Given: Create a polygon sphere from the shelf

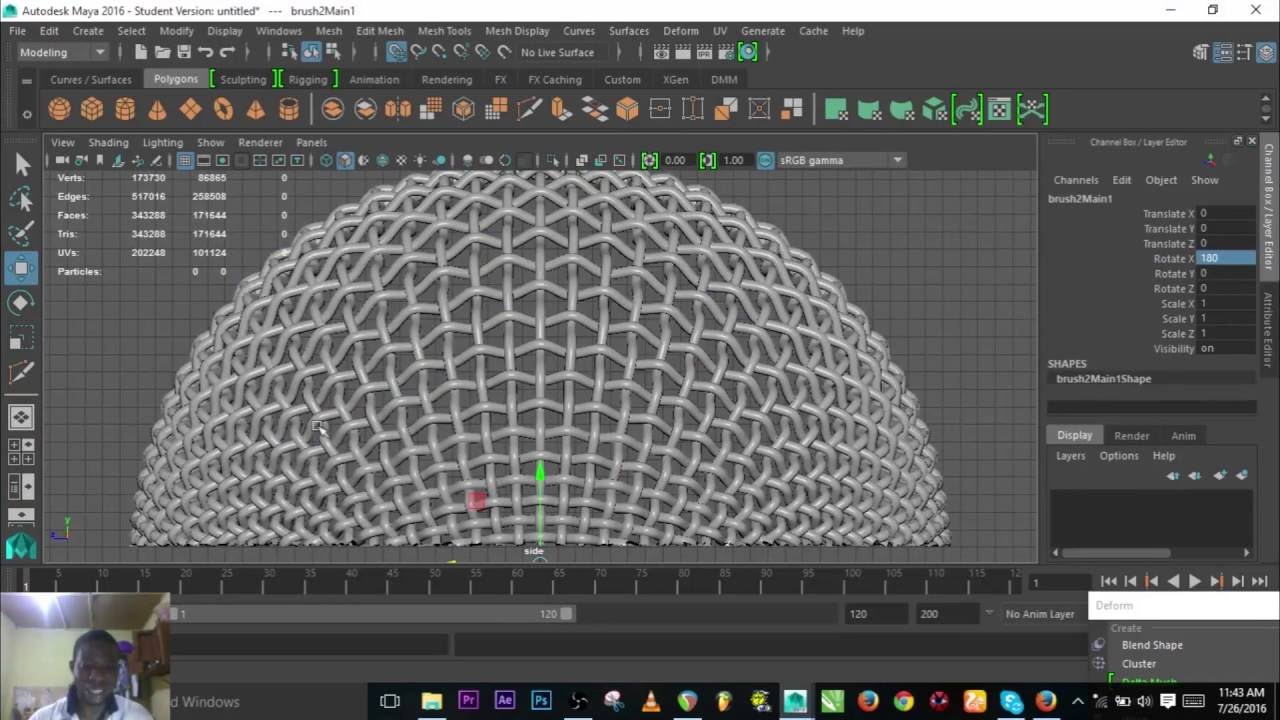Looking at the screenshot, I should coord(59,109).
